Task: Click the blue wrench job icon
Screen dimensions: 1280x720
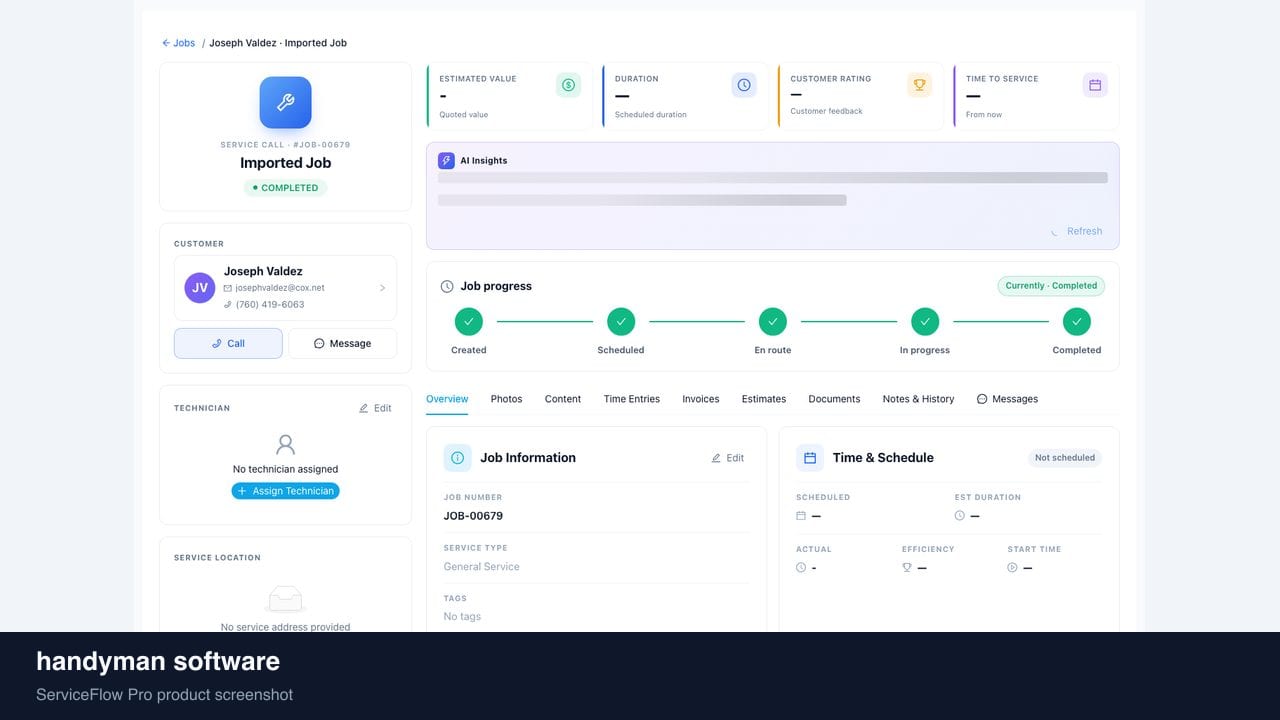Action: click(285, 103)
